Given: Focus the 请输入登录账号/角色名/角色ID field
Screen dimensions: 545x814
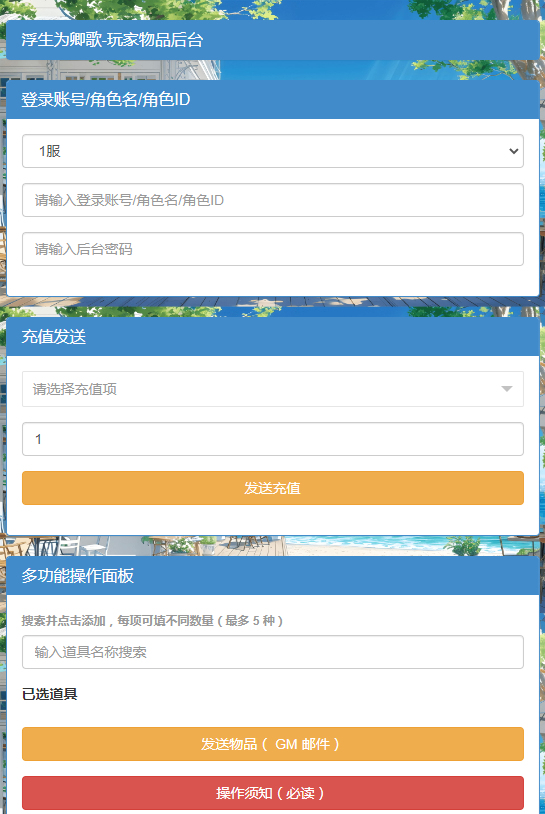Looking at the screenshot, I should tap(272, 200).
